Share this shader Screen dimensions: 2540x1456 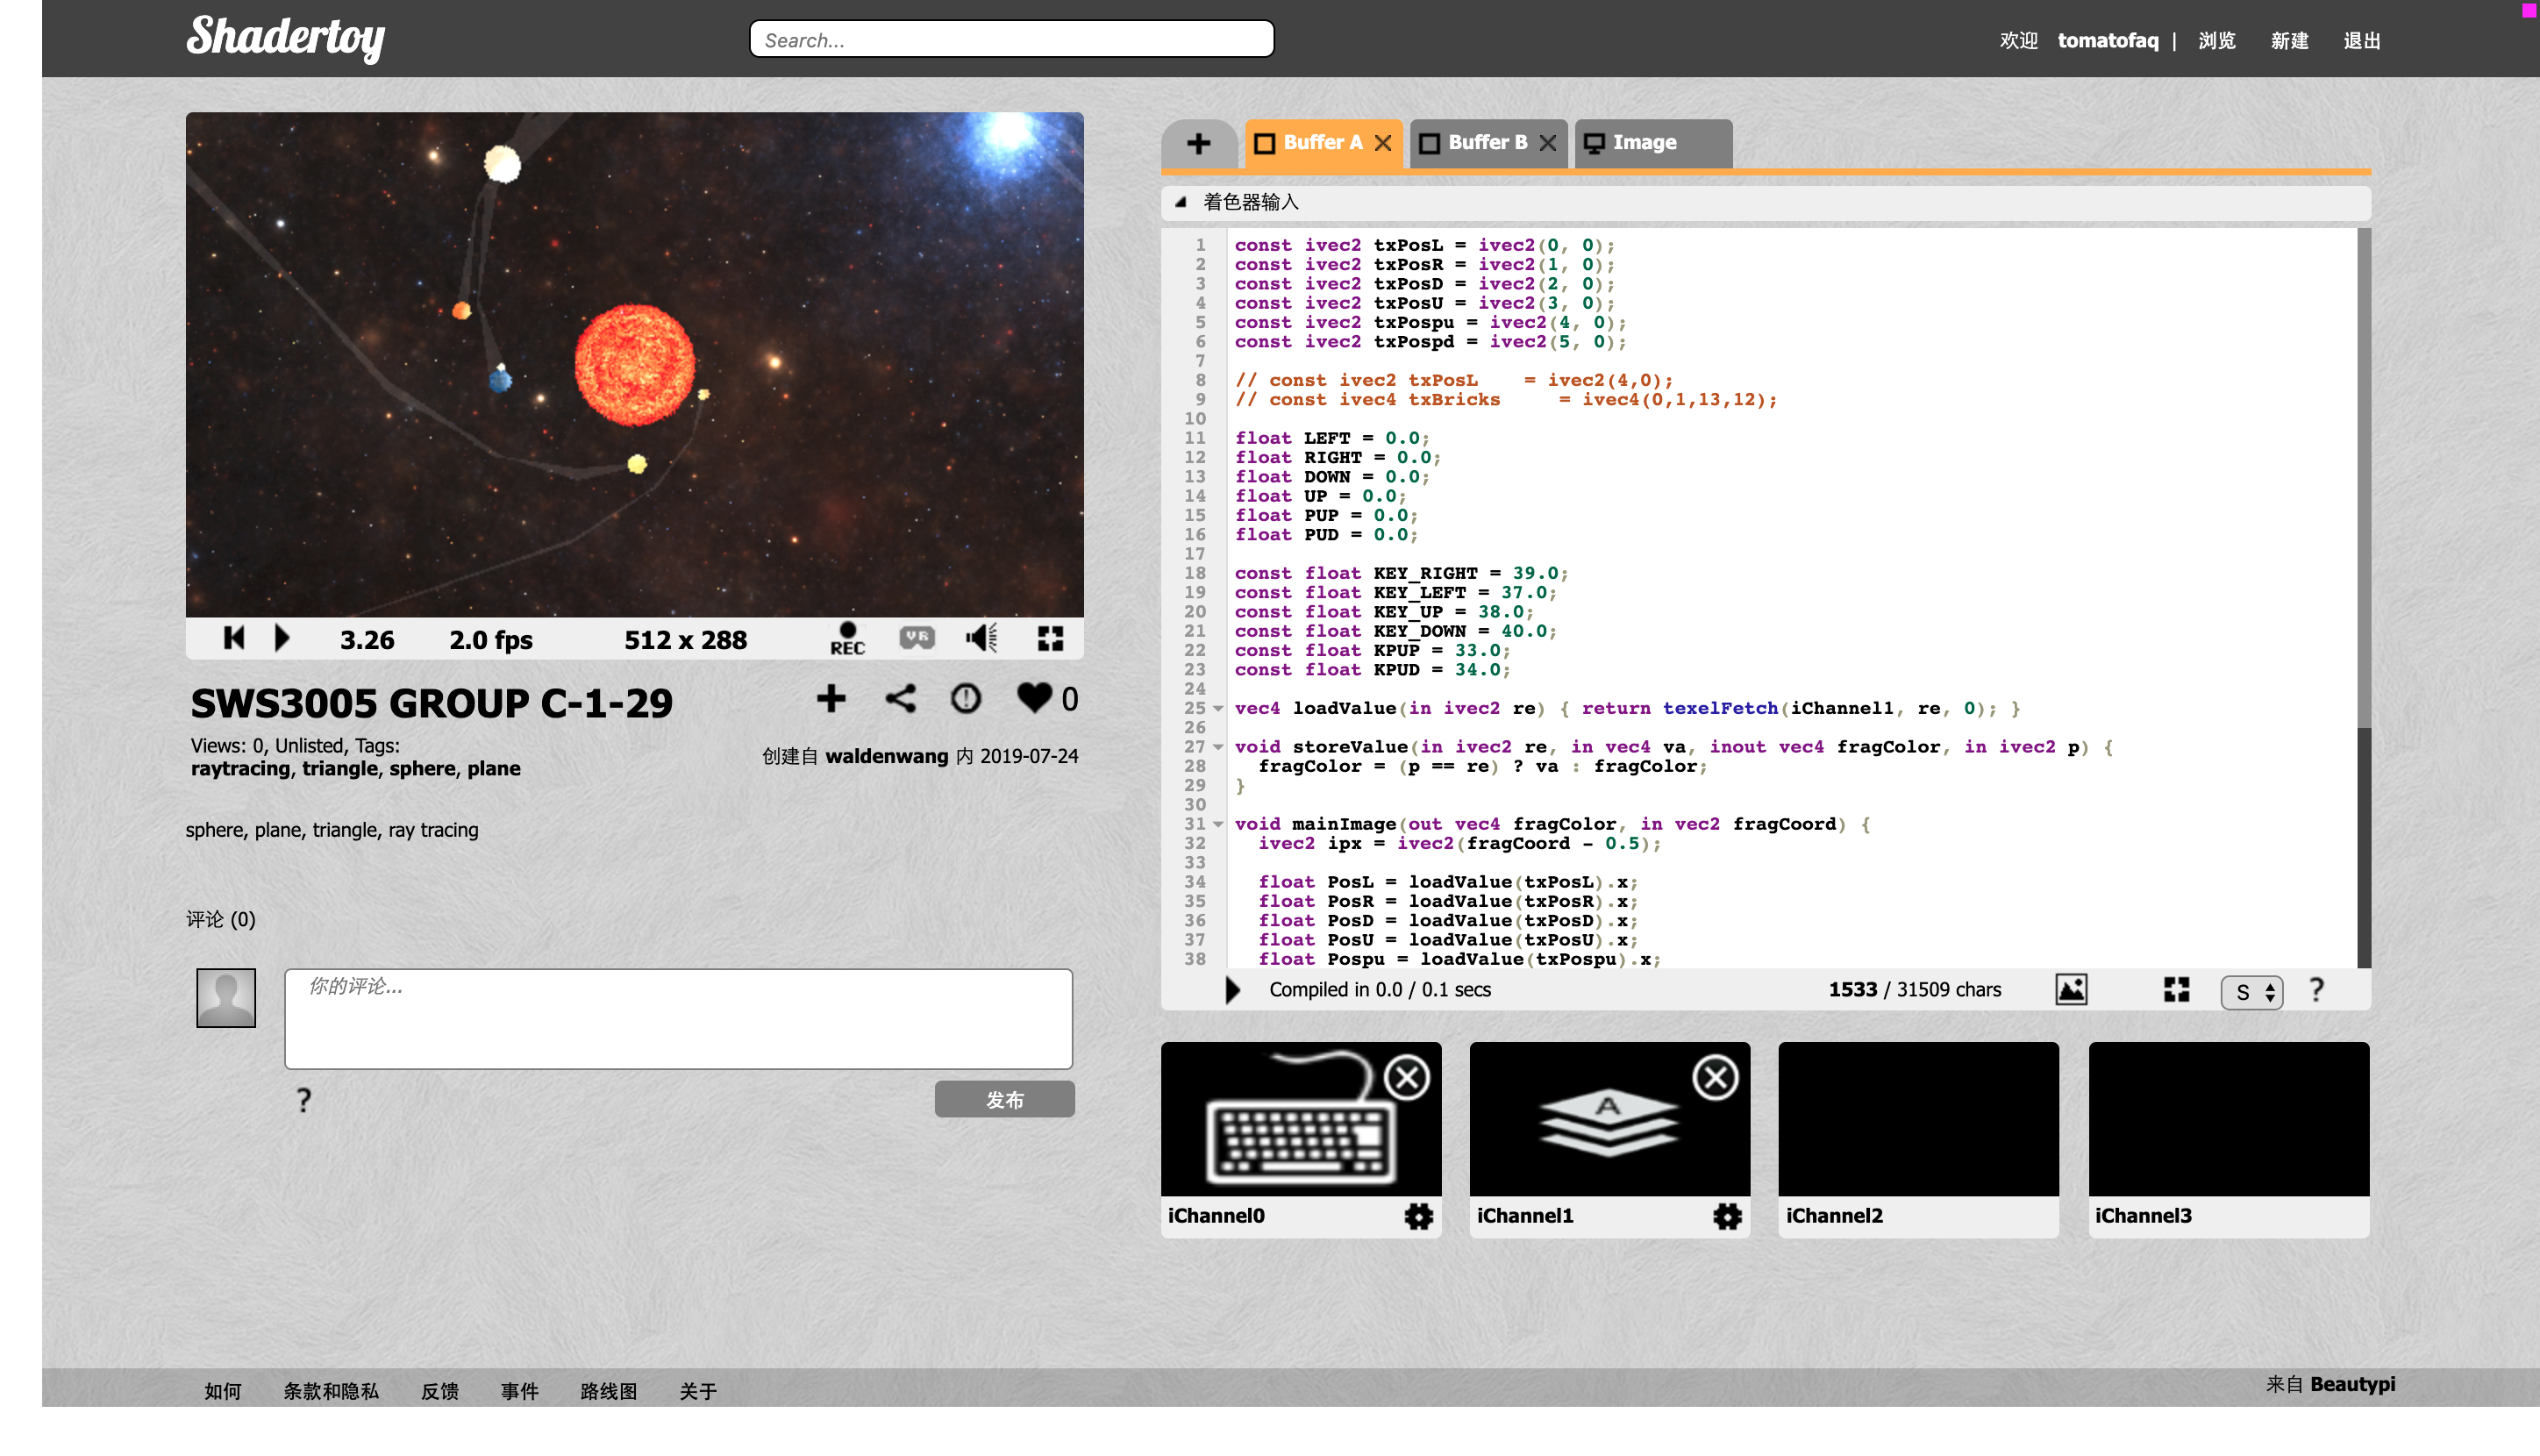(901, 699)
